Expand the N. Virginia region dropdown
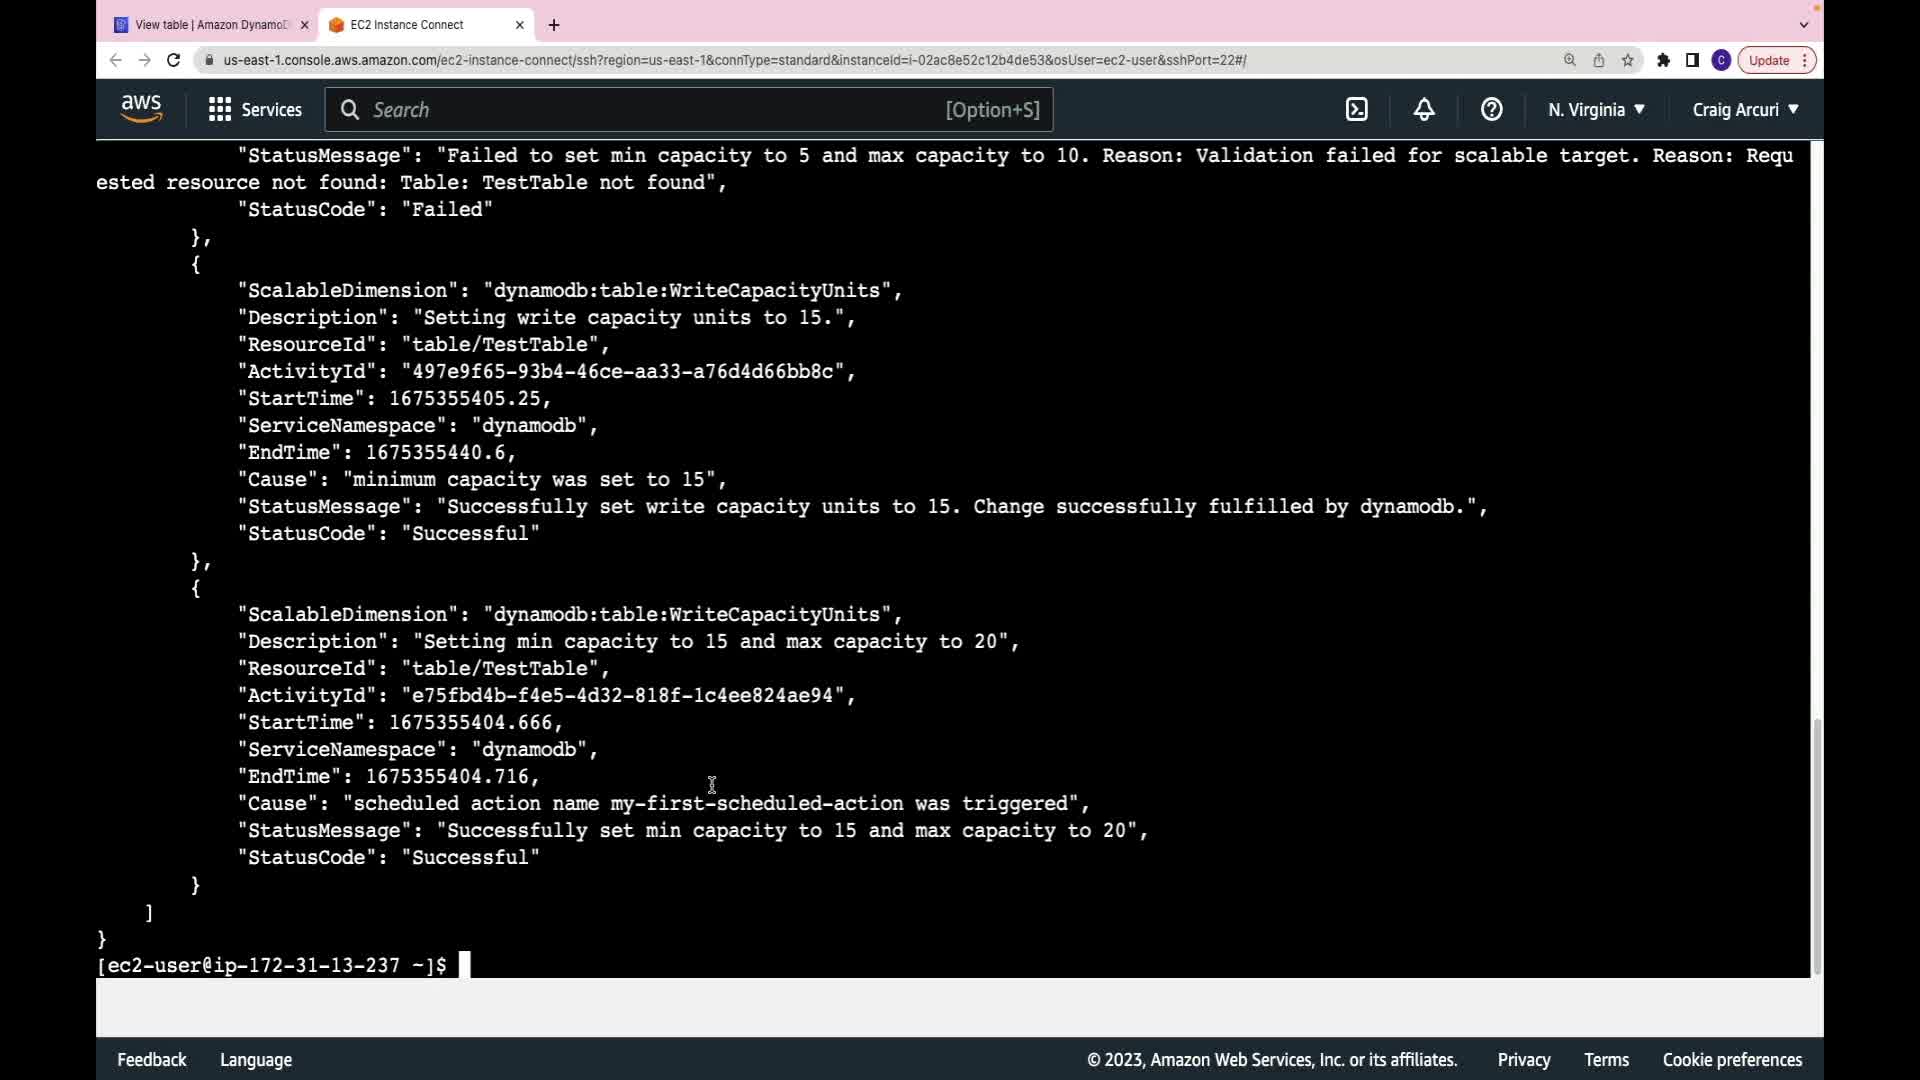The width and height of the screenshot is (1920, 1080). (1596, 110)
